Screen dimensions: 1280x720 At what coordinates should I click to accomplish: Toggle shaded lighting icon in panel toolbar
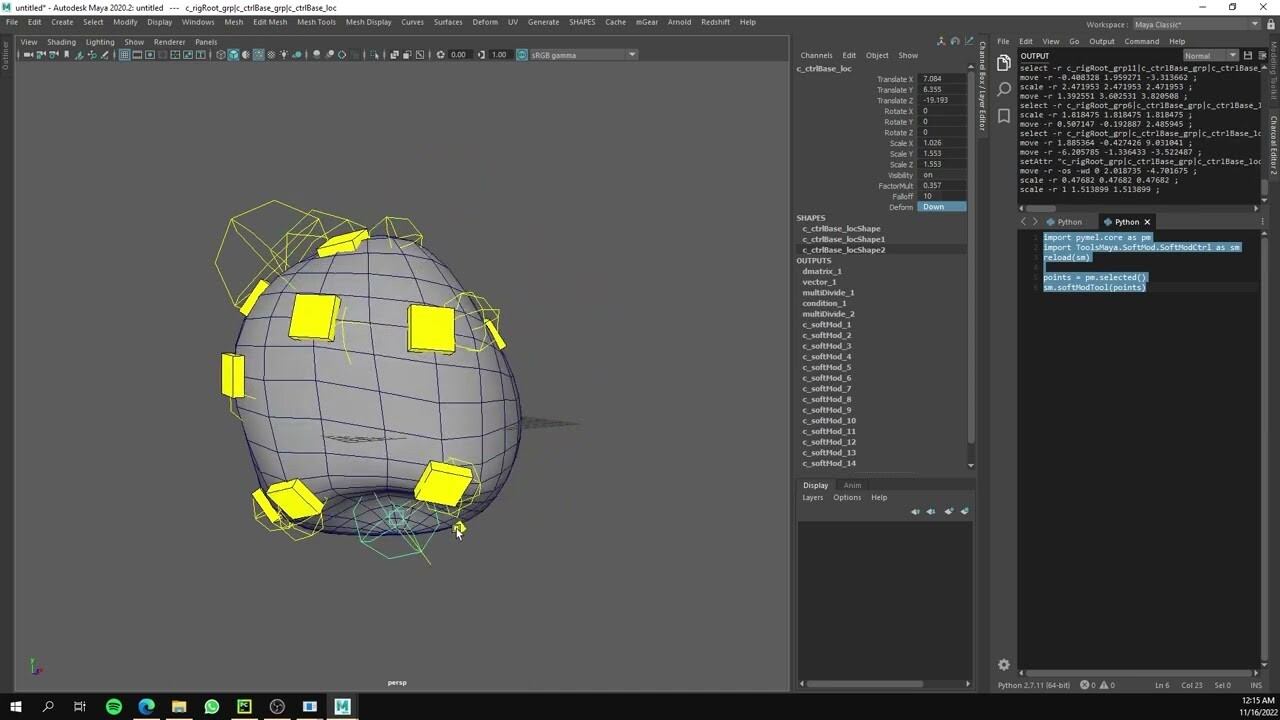(284, 54)
